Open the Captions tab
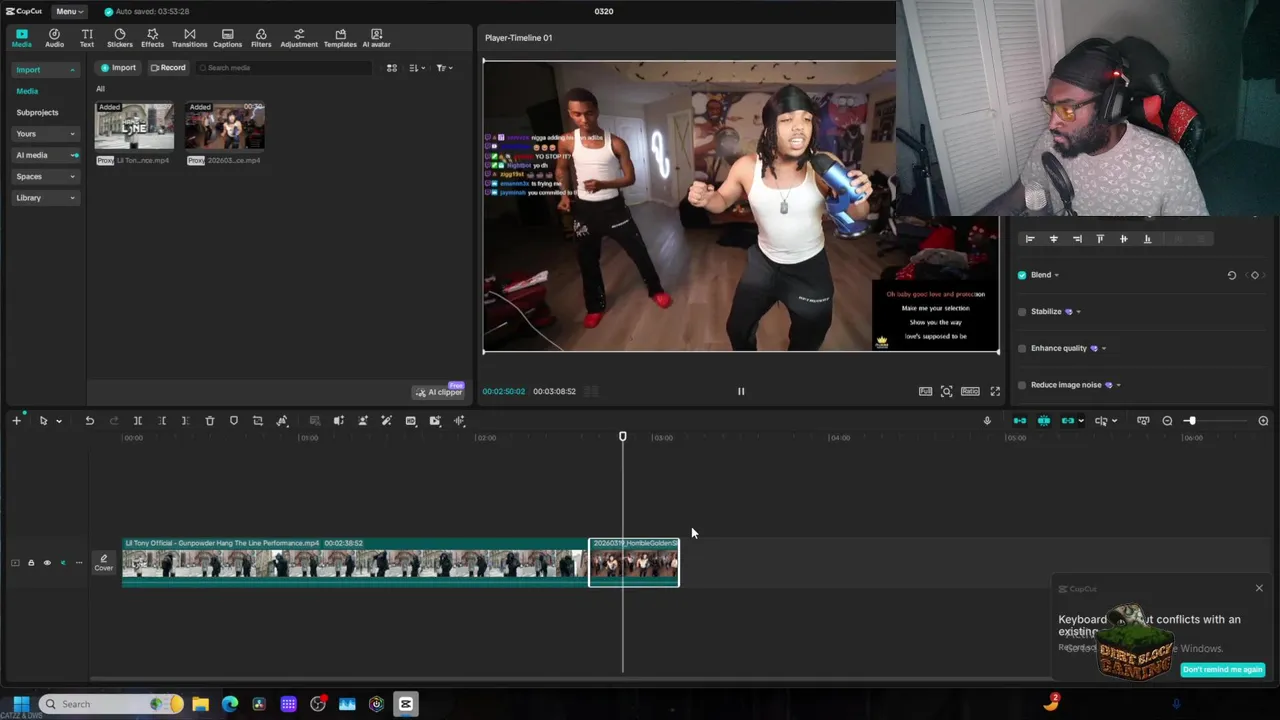The width and height of the screenshot is (1280, 720). coord(227,38)
